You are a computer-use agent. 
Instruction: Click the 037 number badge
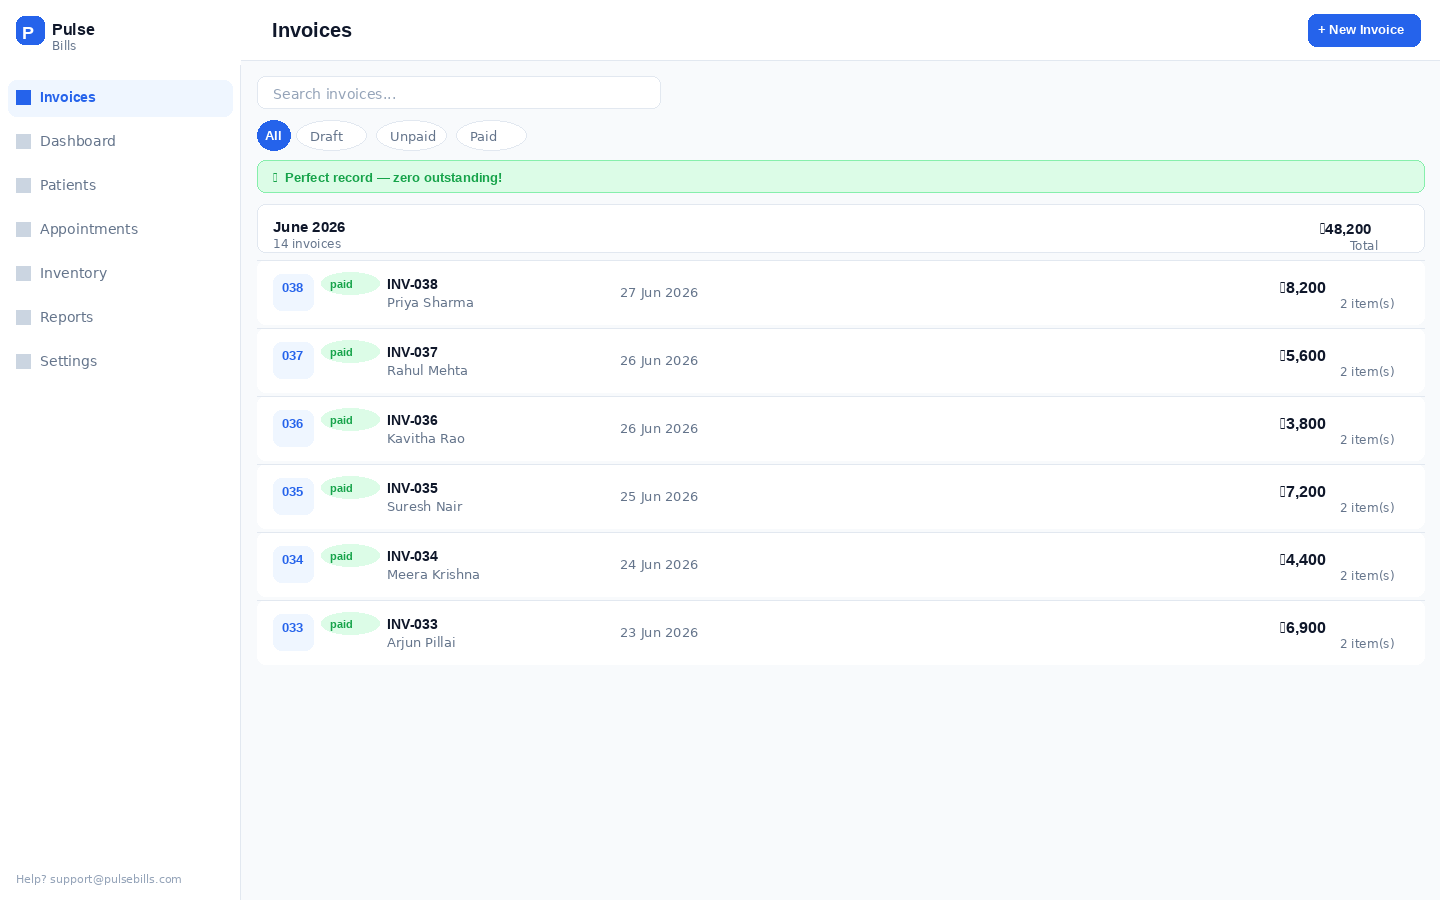(293, 360)
